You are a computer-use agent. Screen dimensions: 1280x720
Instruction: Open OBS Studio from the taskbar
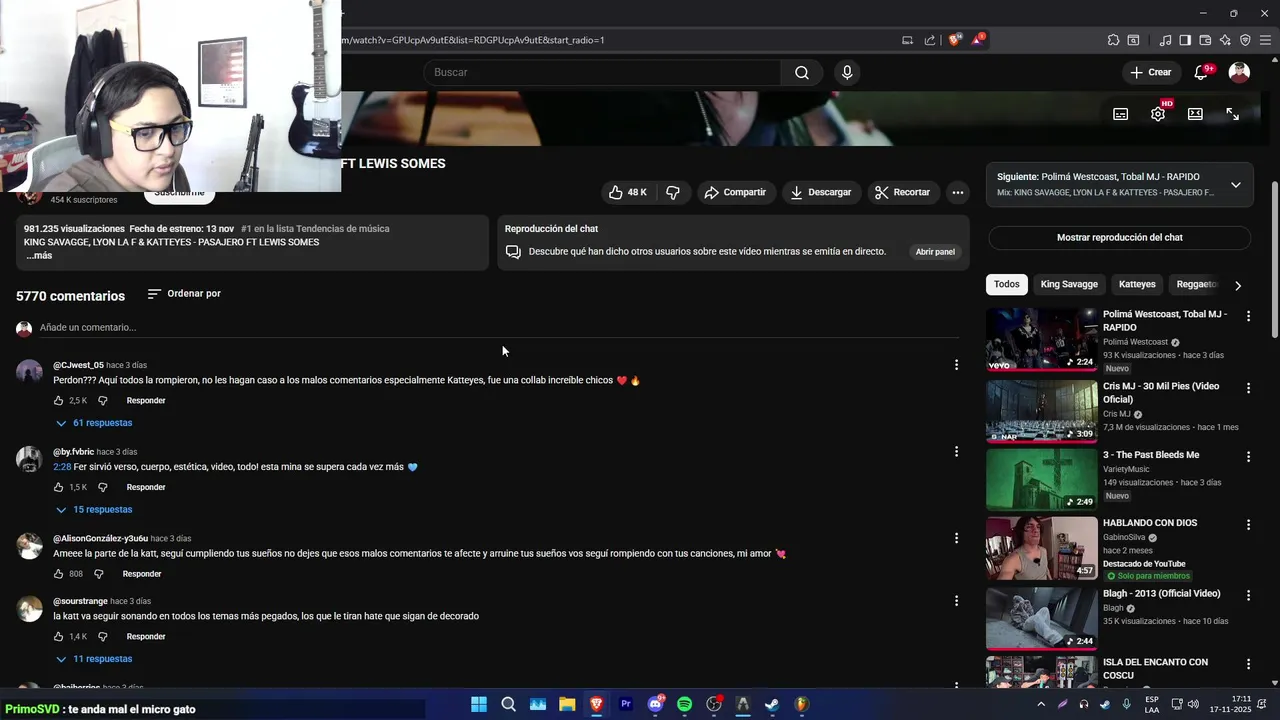(x=714, y=704)
